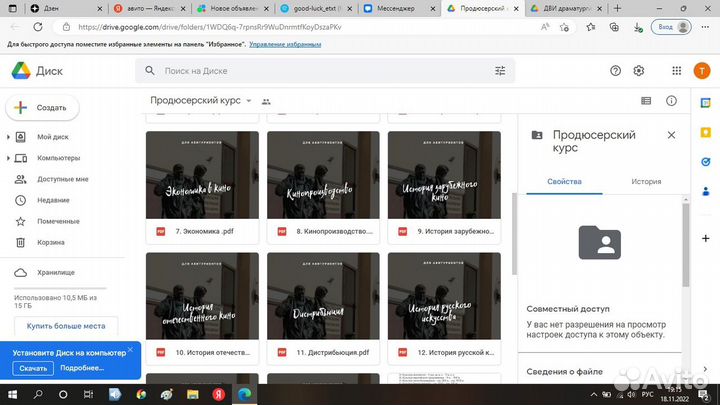Viewport: 720px width, 405px height.
Task: Open Google Calendar side panel icon
Action: (706, 103)
